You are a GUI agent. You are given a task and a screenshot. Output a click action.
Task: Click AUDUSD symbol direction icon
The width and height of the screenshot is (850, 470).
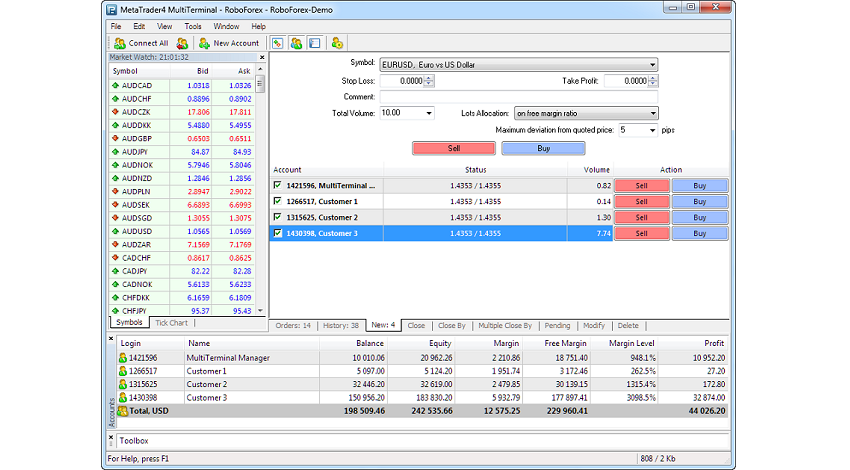tap(115, 231)
